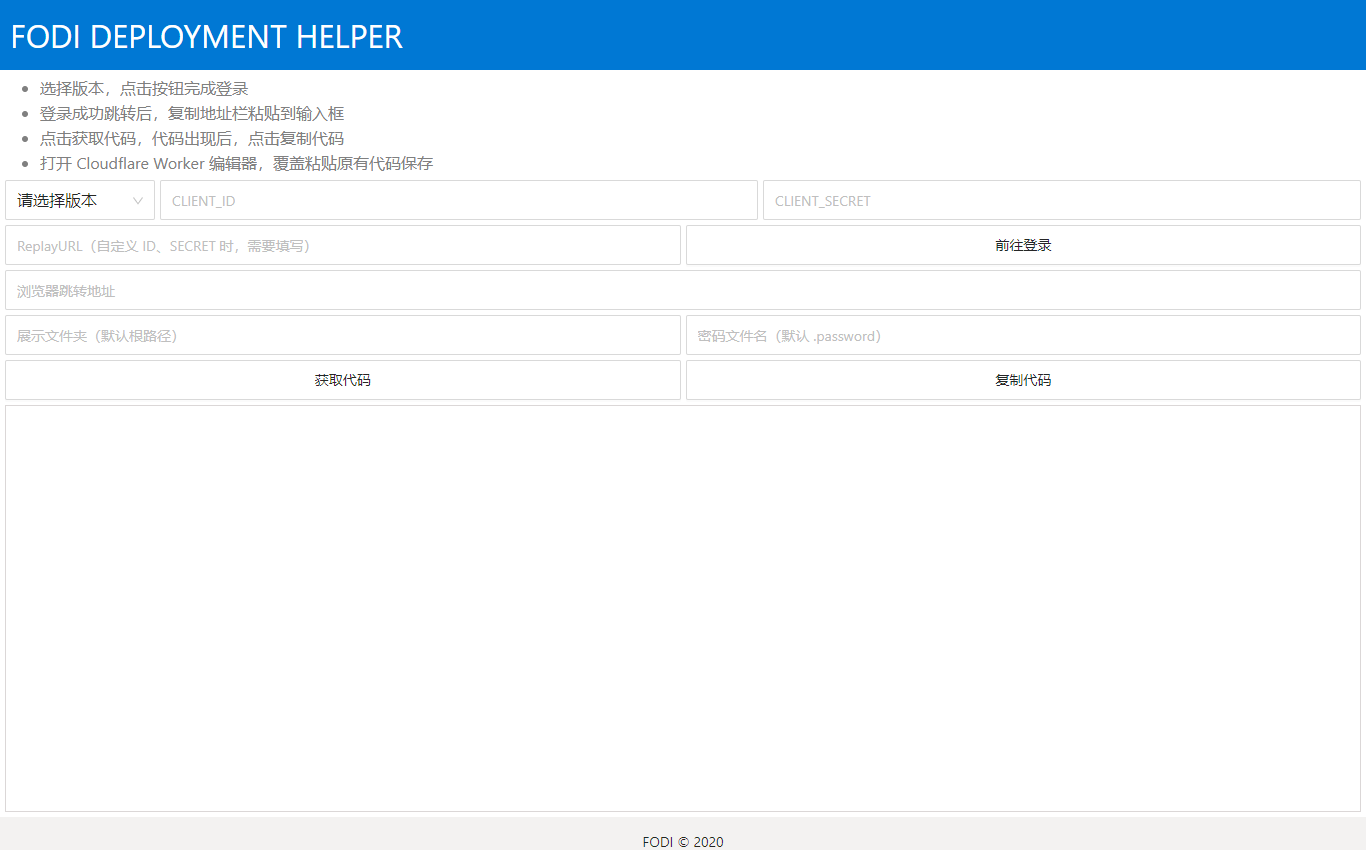Click the line 登录成功跳转后，复制地址栏粘贴到输入框
Screen dimensions: 1366x850
pyautogui.click(x=192, y=114)
